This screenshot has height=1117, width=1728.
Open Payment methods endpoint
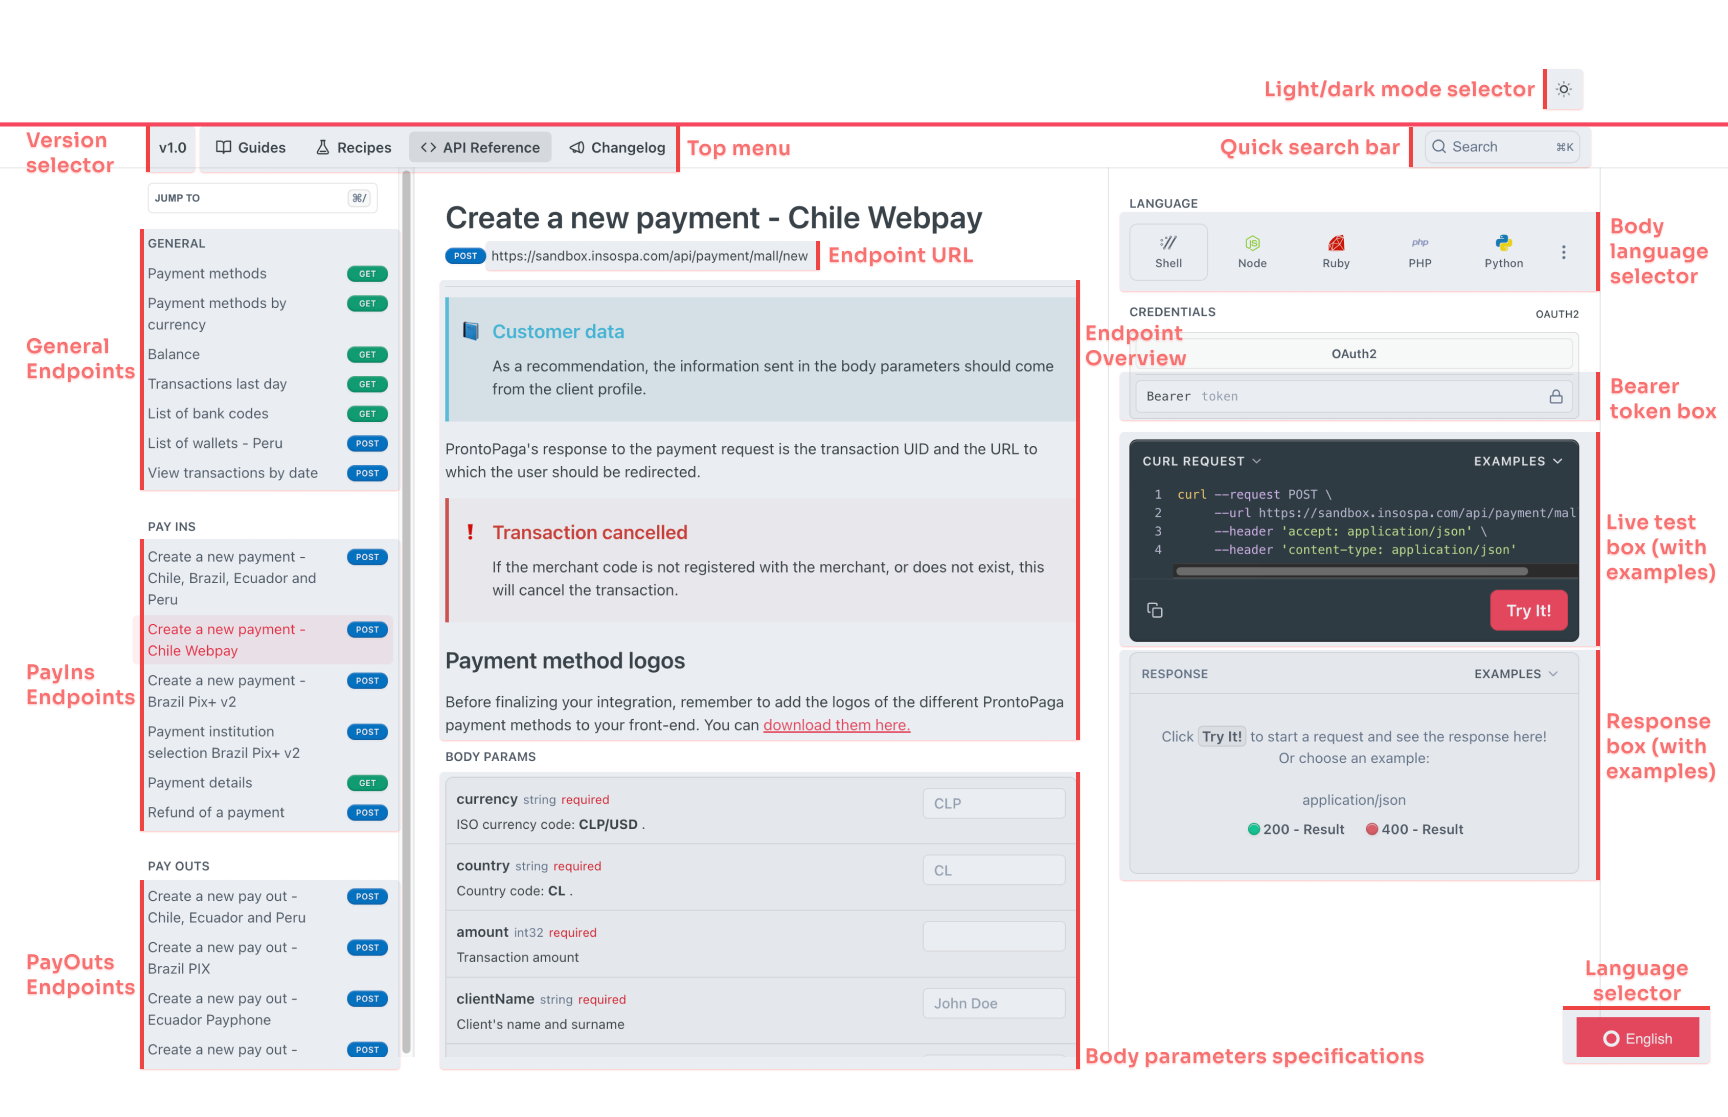268,274
